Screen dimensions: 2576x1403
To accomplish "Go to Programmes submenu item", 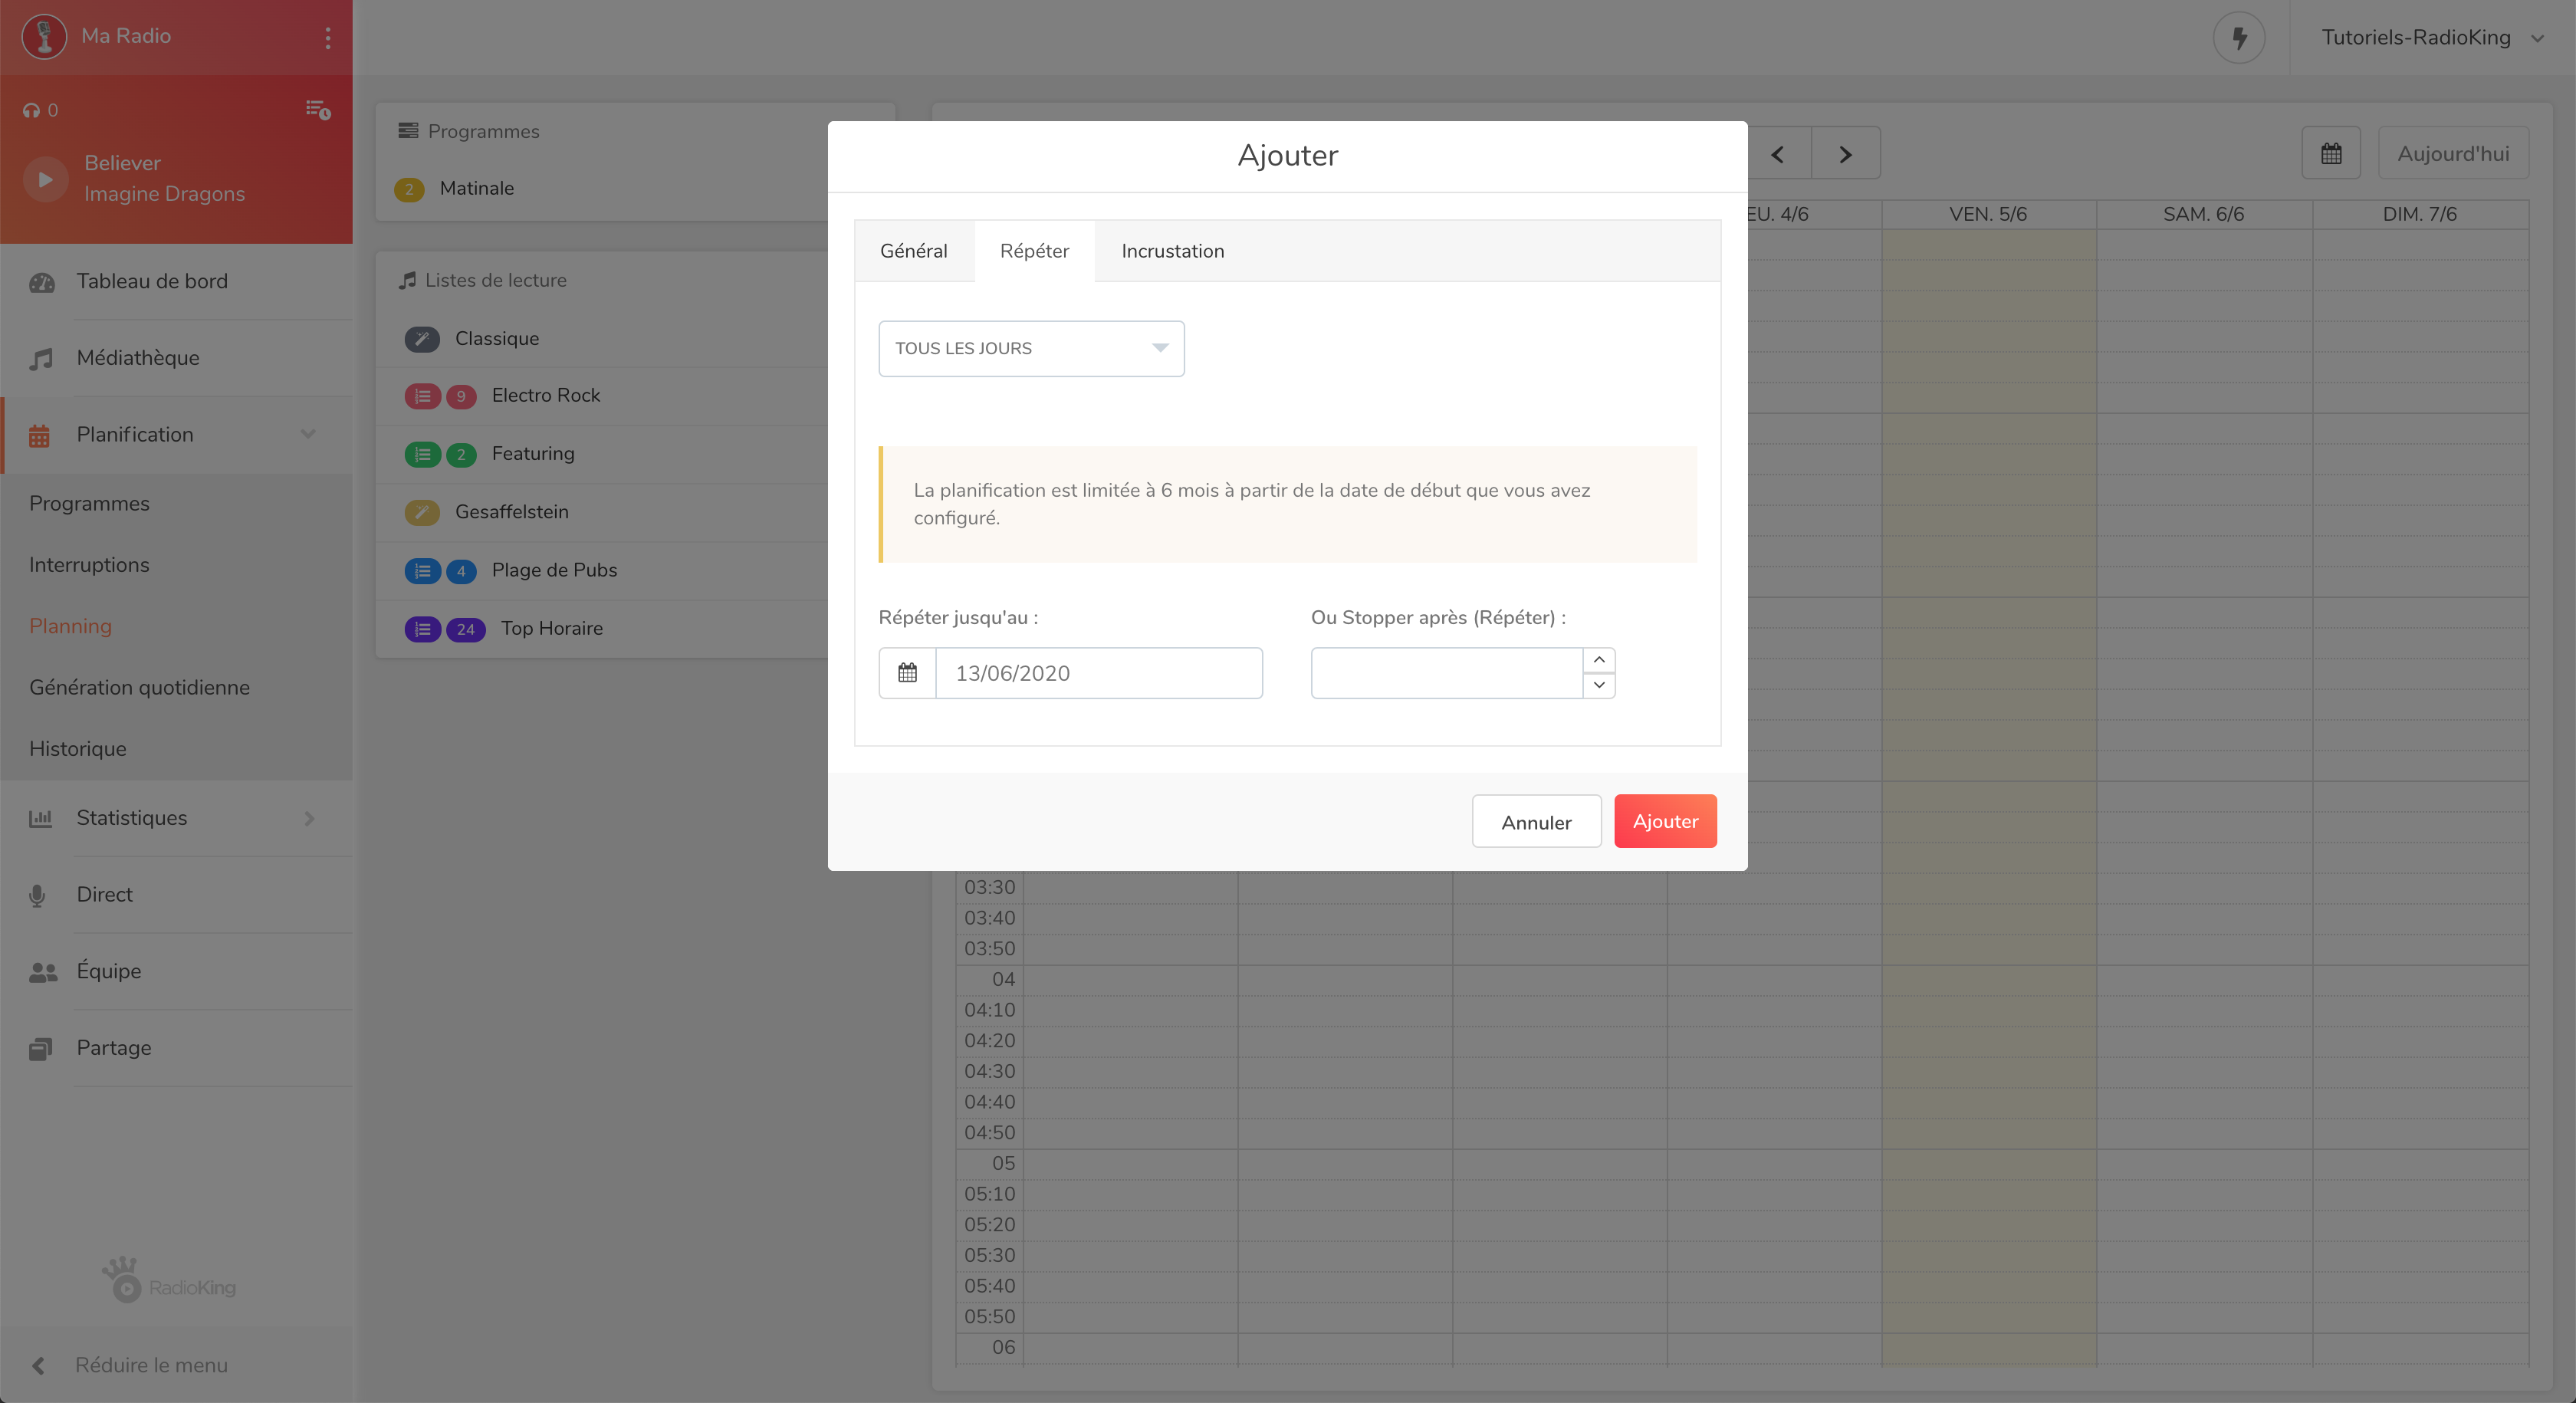I will tap(89, 503).
